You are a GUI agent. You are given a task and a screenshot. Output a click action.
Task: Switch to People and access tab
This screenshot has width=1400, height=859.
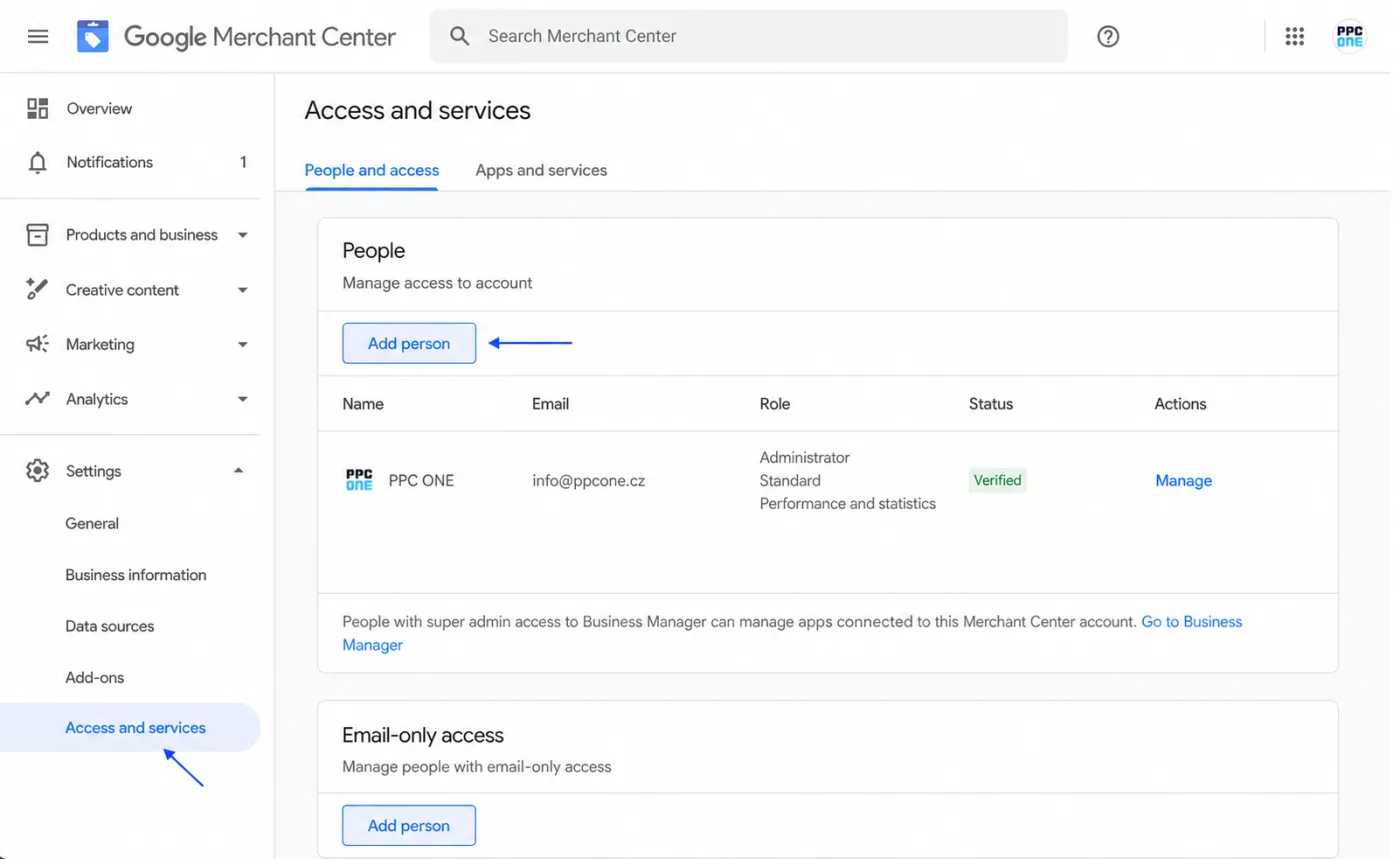(x=372, y=170)
